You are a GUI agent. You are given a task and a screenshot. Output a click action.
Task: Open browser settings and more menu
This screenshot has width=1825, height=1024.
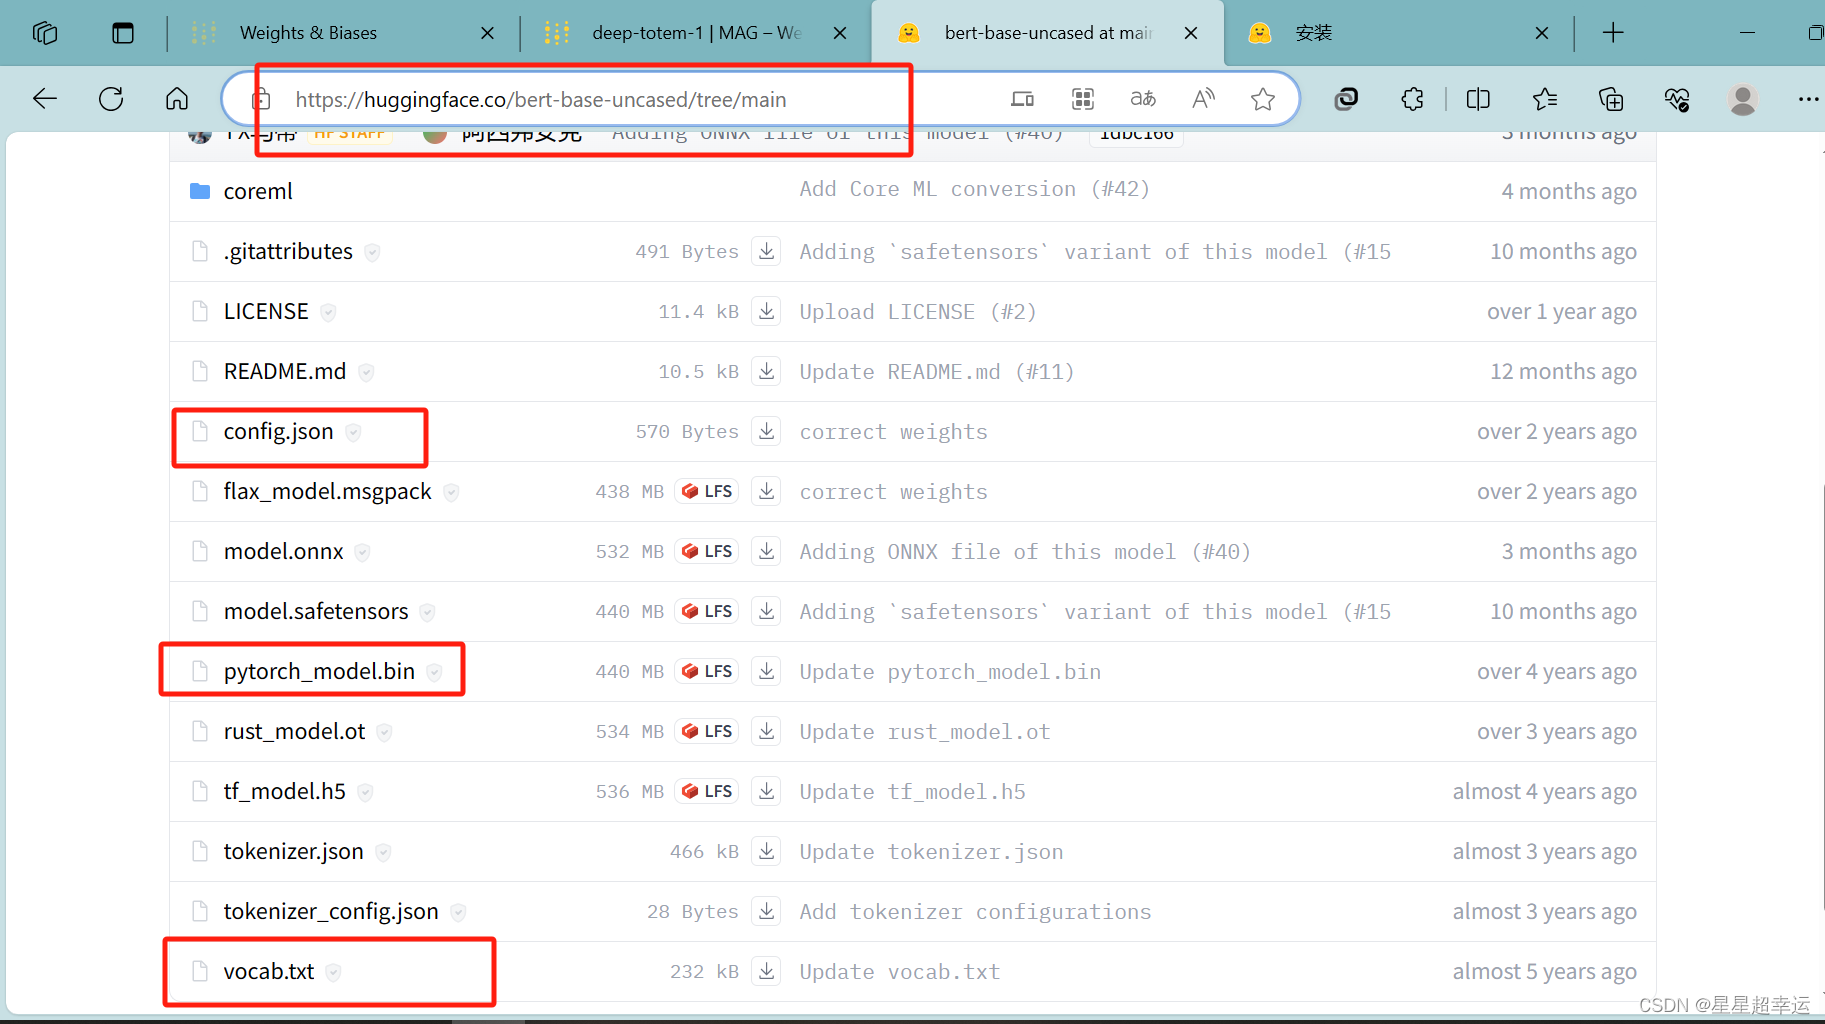click(x=1808, y=99)
